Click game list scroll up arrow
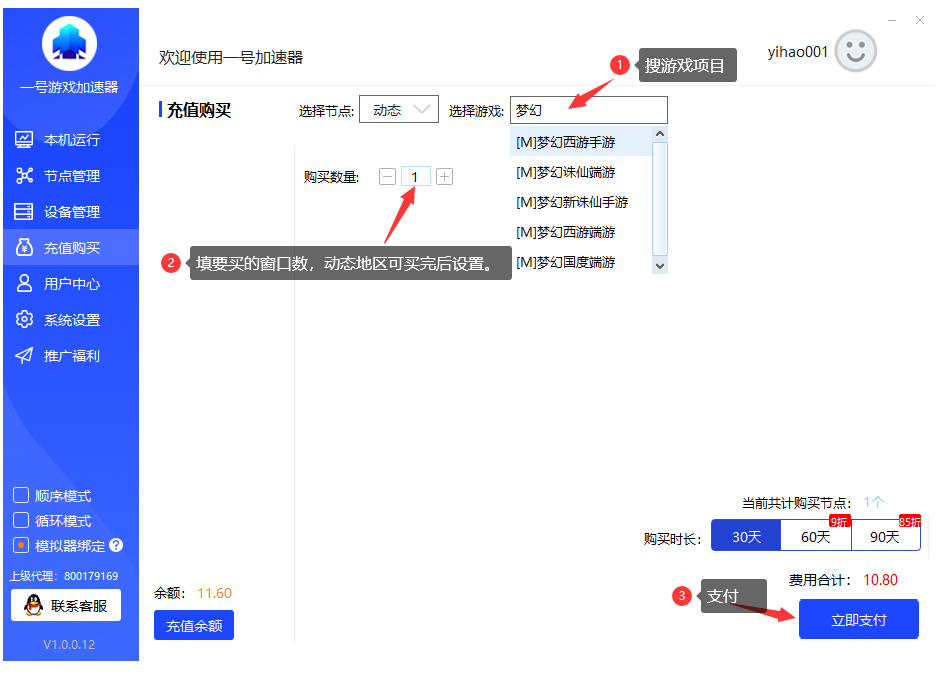This screenshot has height=680, width=938. (660, 134)
